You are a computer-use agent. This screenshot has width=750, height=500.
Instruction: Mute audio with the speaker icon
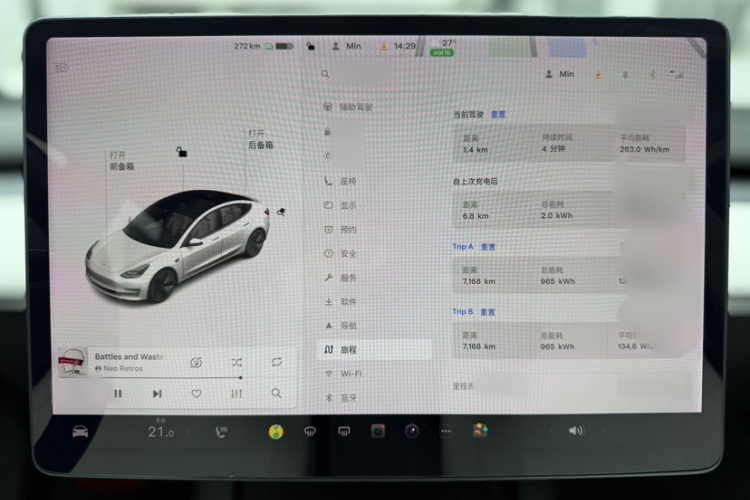[576, 431]
